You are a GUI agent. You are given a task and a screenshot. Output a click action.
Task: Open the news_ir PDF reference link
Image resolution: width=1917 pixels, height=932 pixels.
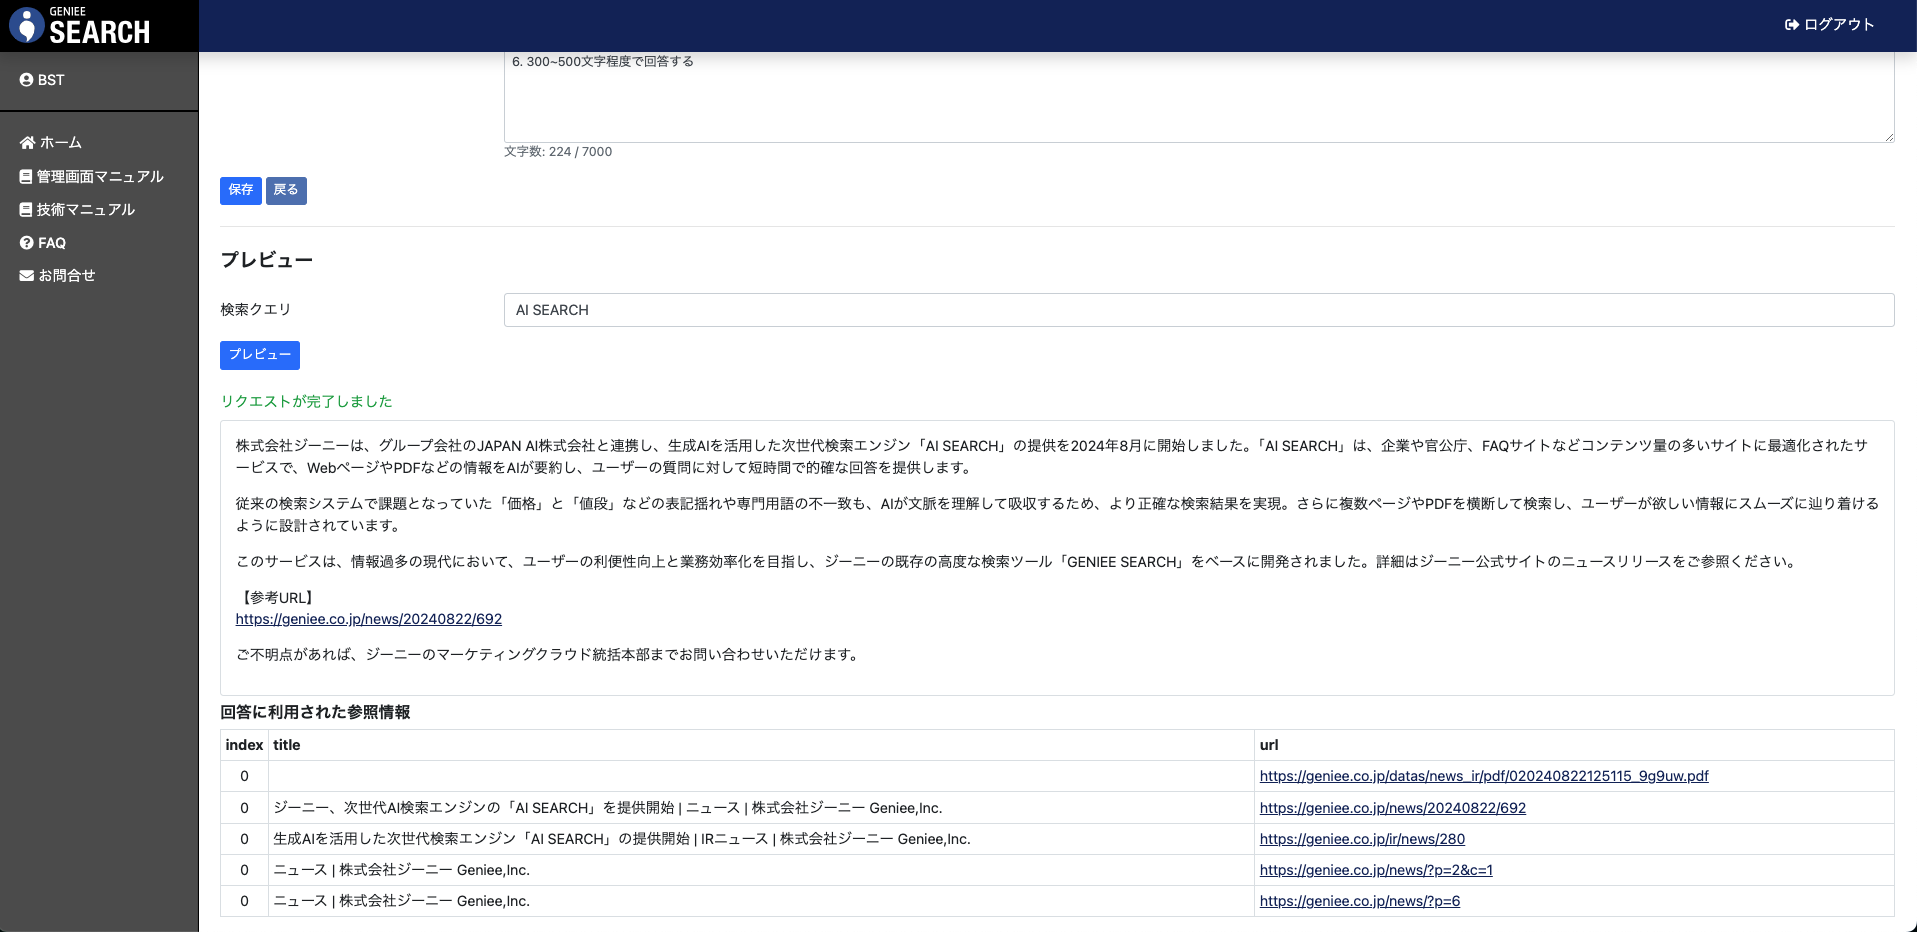[x=1484, y=776]
